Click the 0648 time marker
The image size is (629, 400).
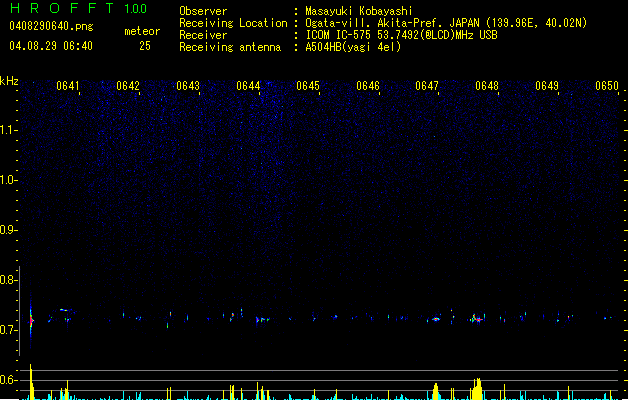(487, 86)
